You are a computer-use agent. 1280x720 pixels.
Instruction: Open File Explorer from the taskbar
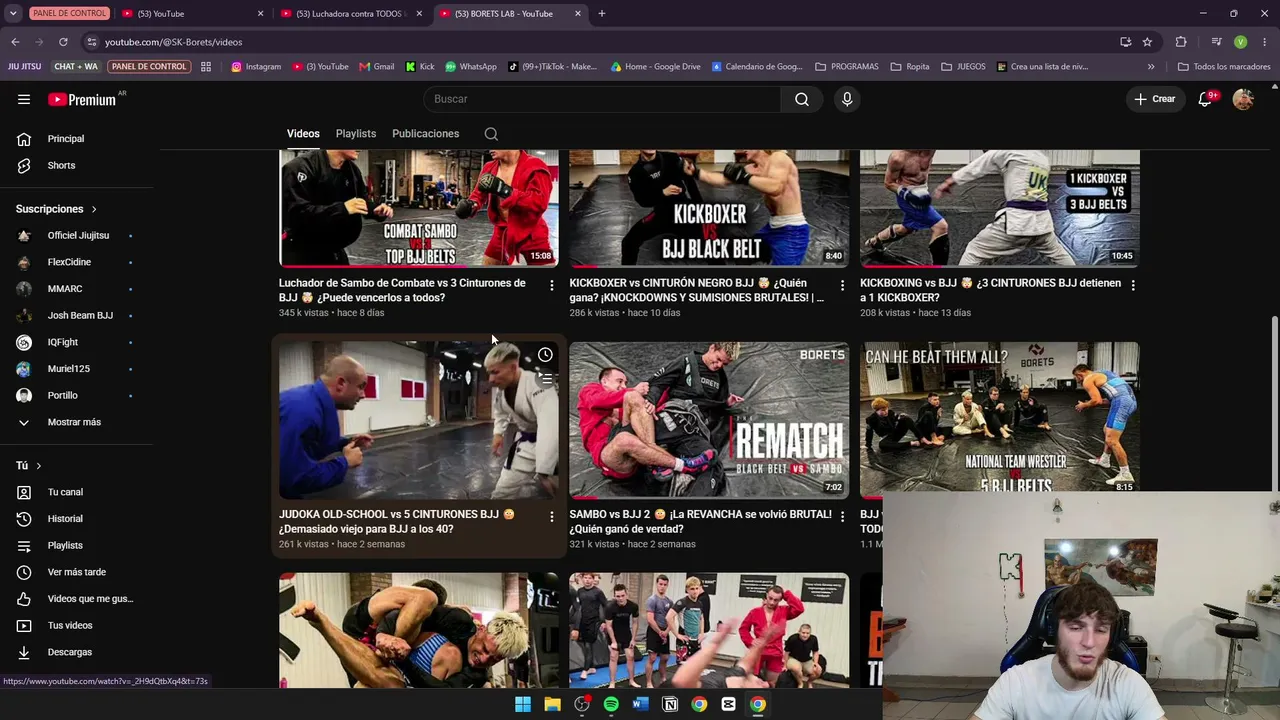[552, 704]
